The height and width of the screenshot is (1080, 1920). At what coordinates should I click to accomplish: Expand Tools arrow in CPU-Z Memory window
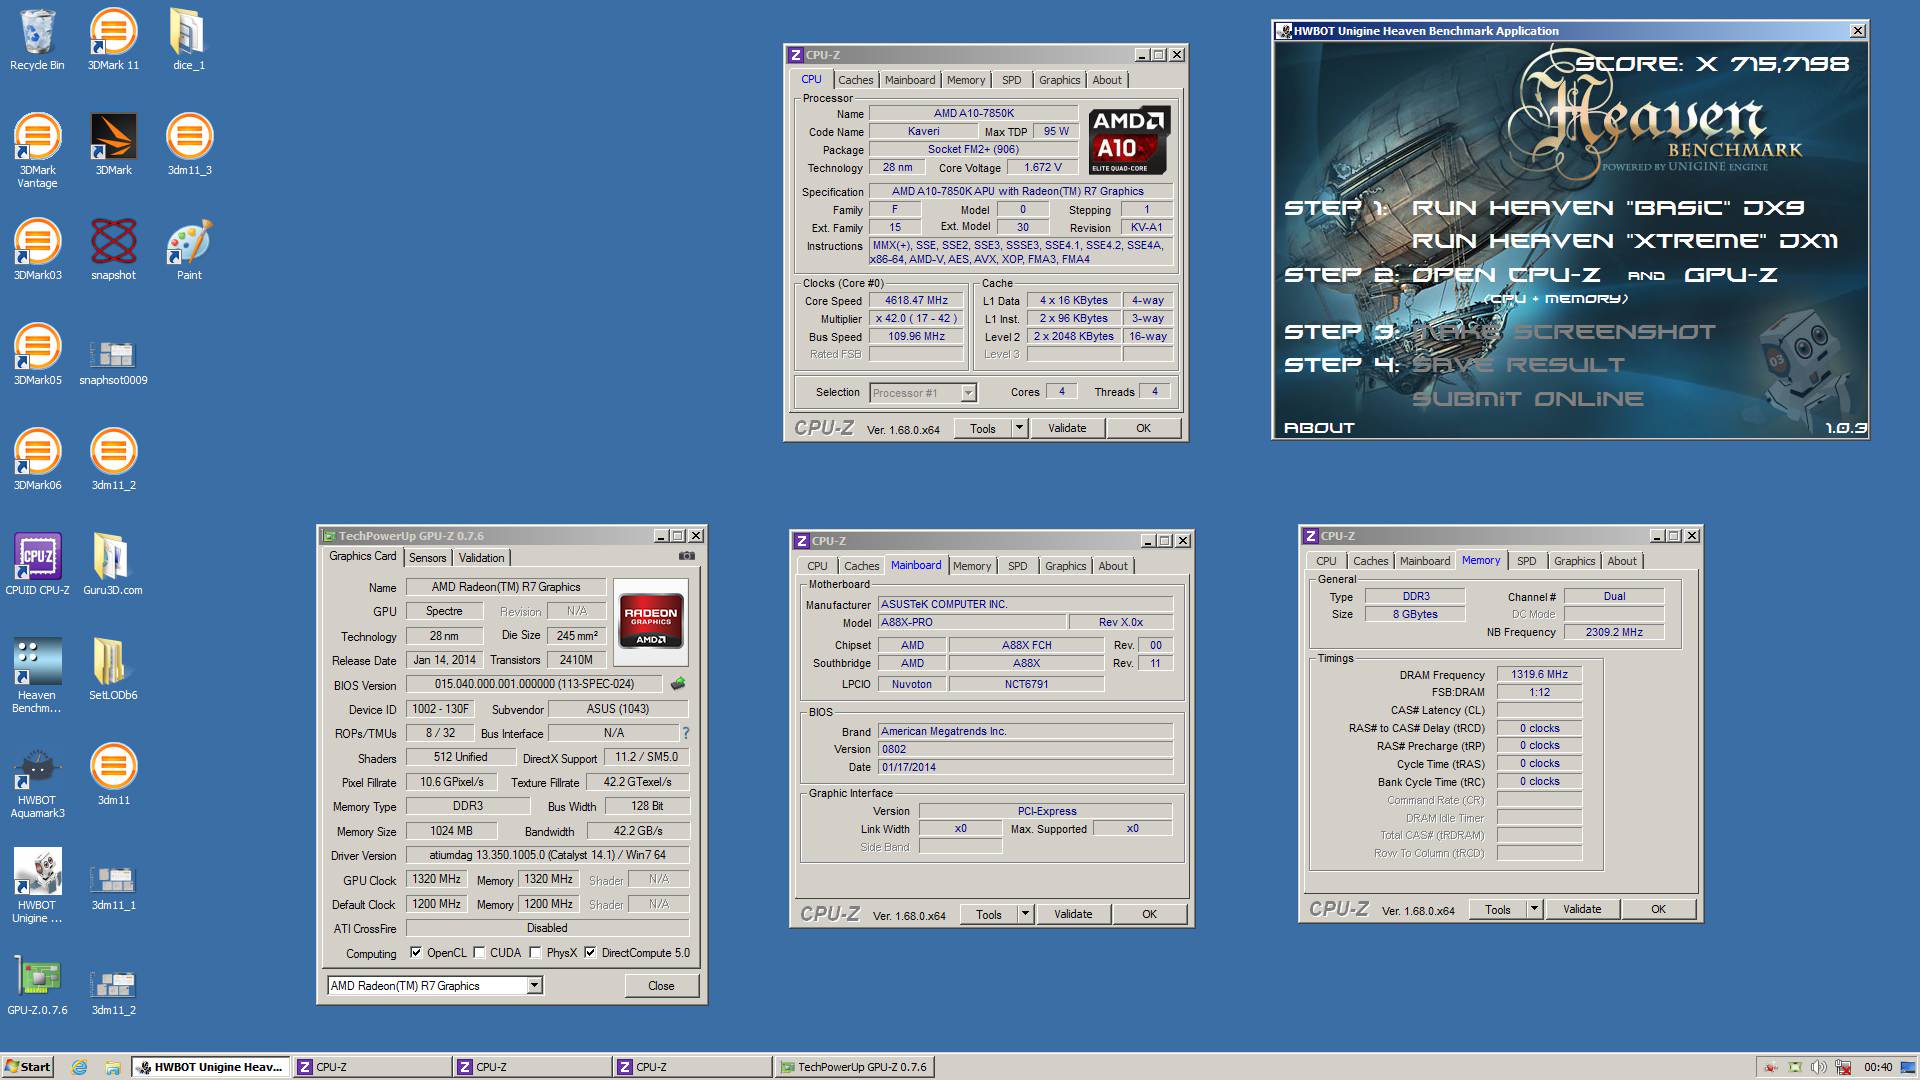click(x=1533, y=909)
